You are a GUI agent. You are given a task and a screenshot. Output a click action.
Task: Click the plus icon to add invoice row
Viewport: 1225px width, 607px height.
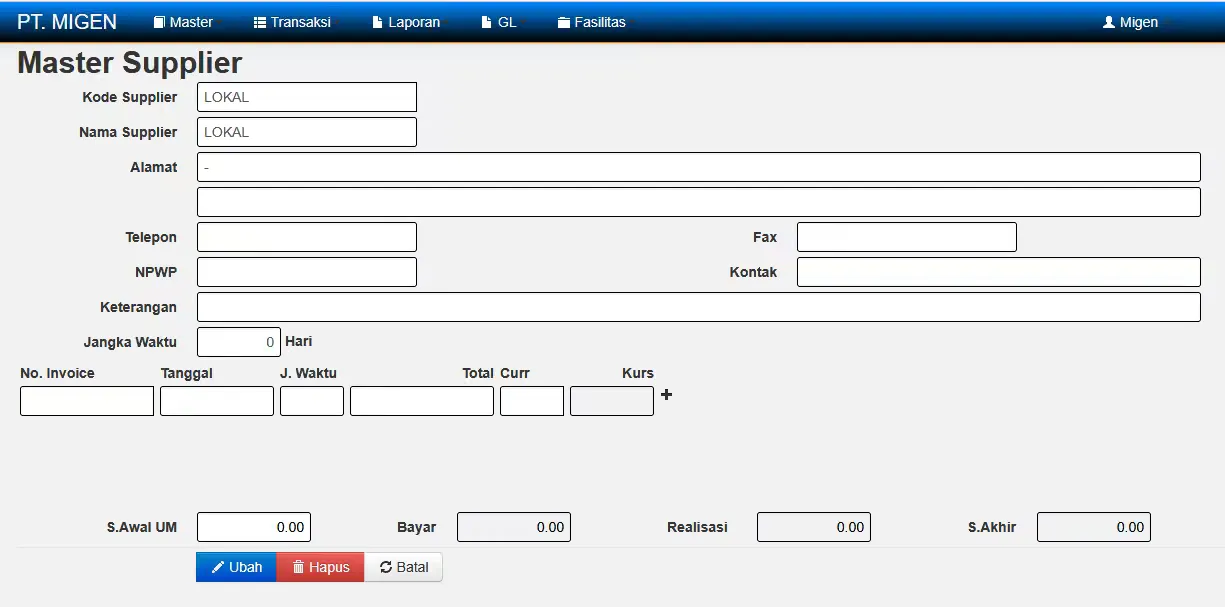667,395
